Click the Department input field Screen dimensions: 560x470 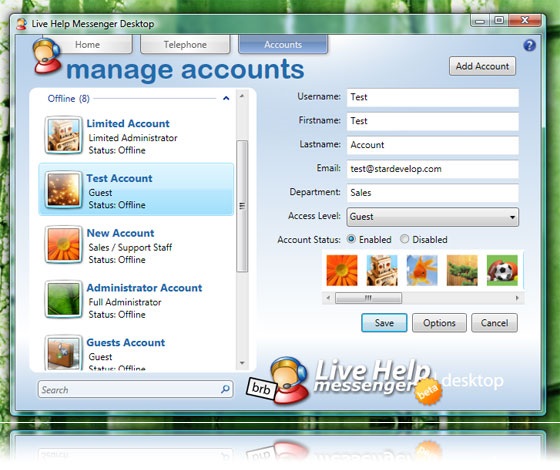click(x=432, y=193)
